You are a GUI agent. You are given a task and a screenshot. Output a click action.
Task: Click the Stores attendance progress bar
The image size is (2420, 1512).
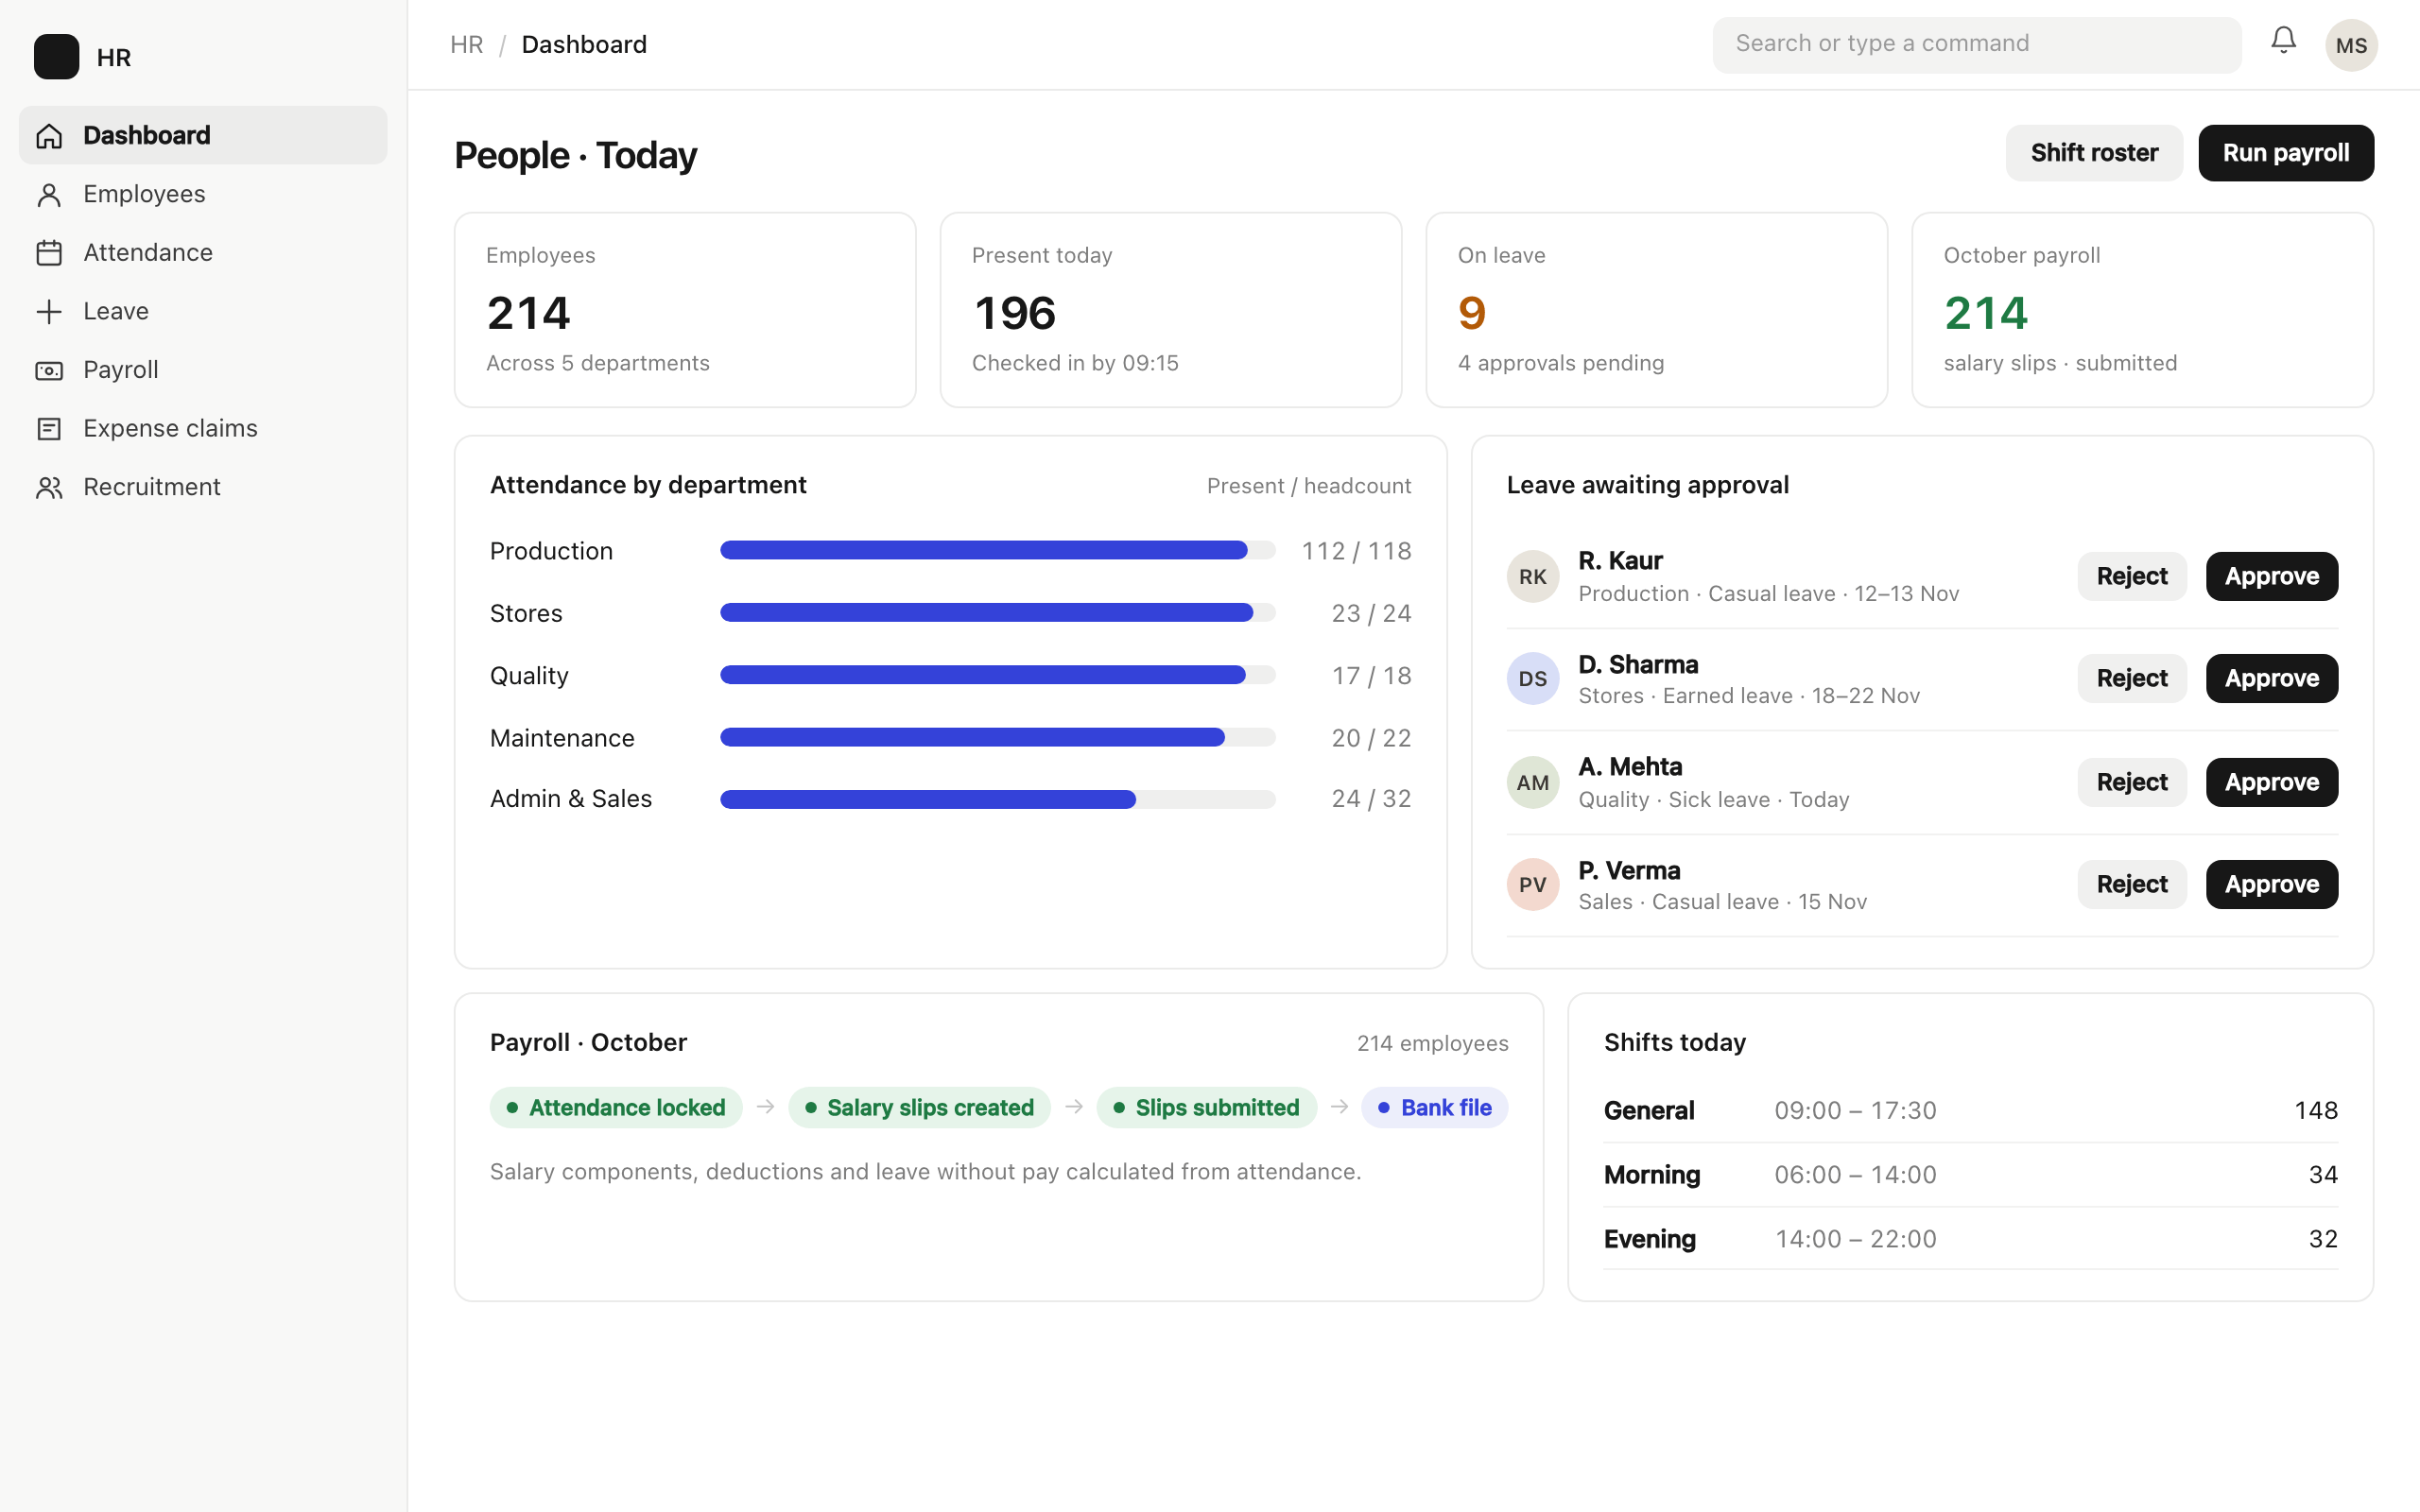pyautogui.click(x=998, y=613)
